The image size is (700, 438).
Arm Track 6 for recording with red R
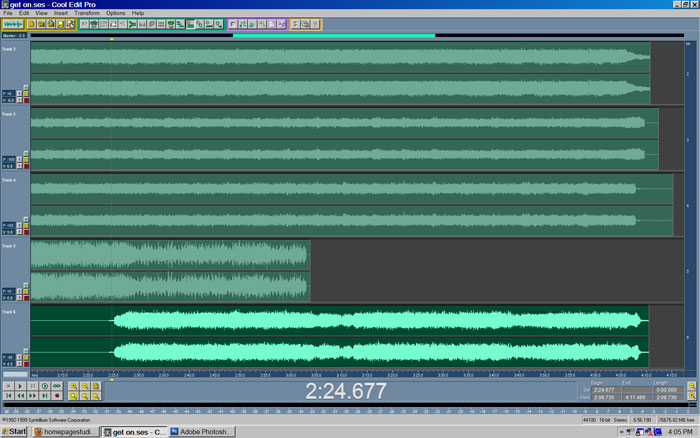coord(26,363)
